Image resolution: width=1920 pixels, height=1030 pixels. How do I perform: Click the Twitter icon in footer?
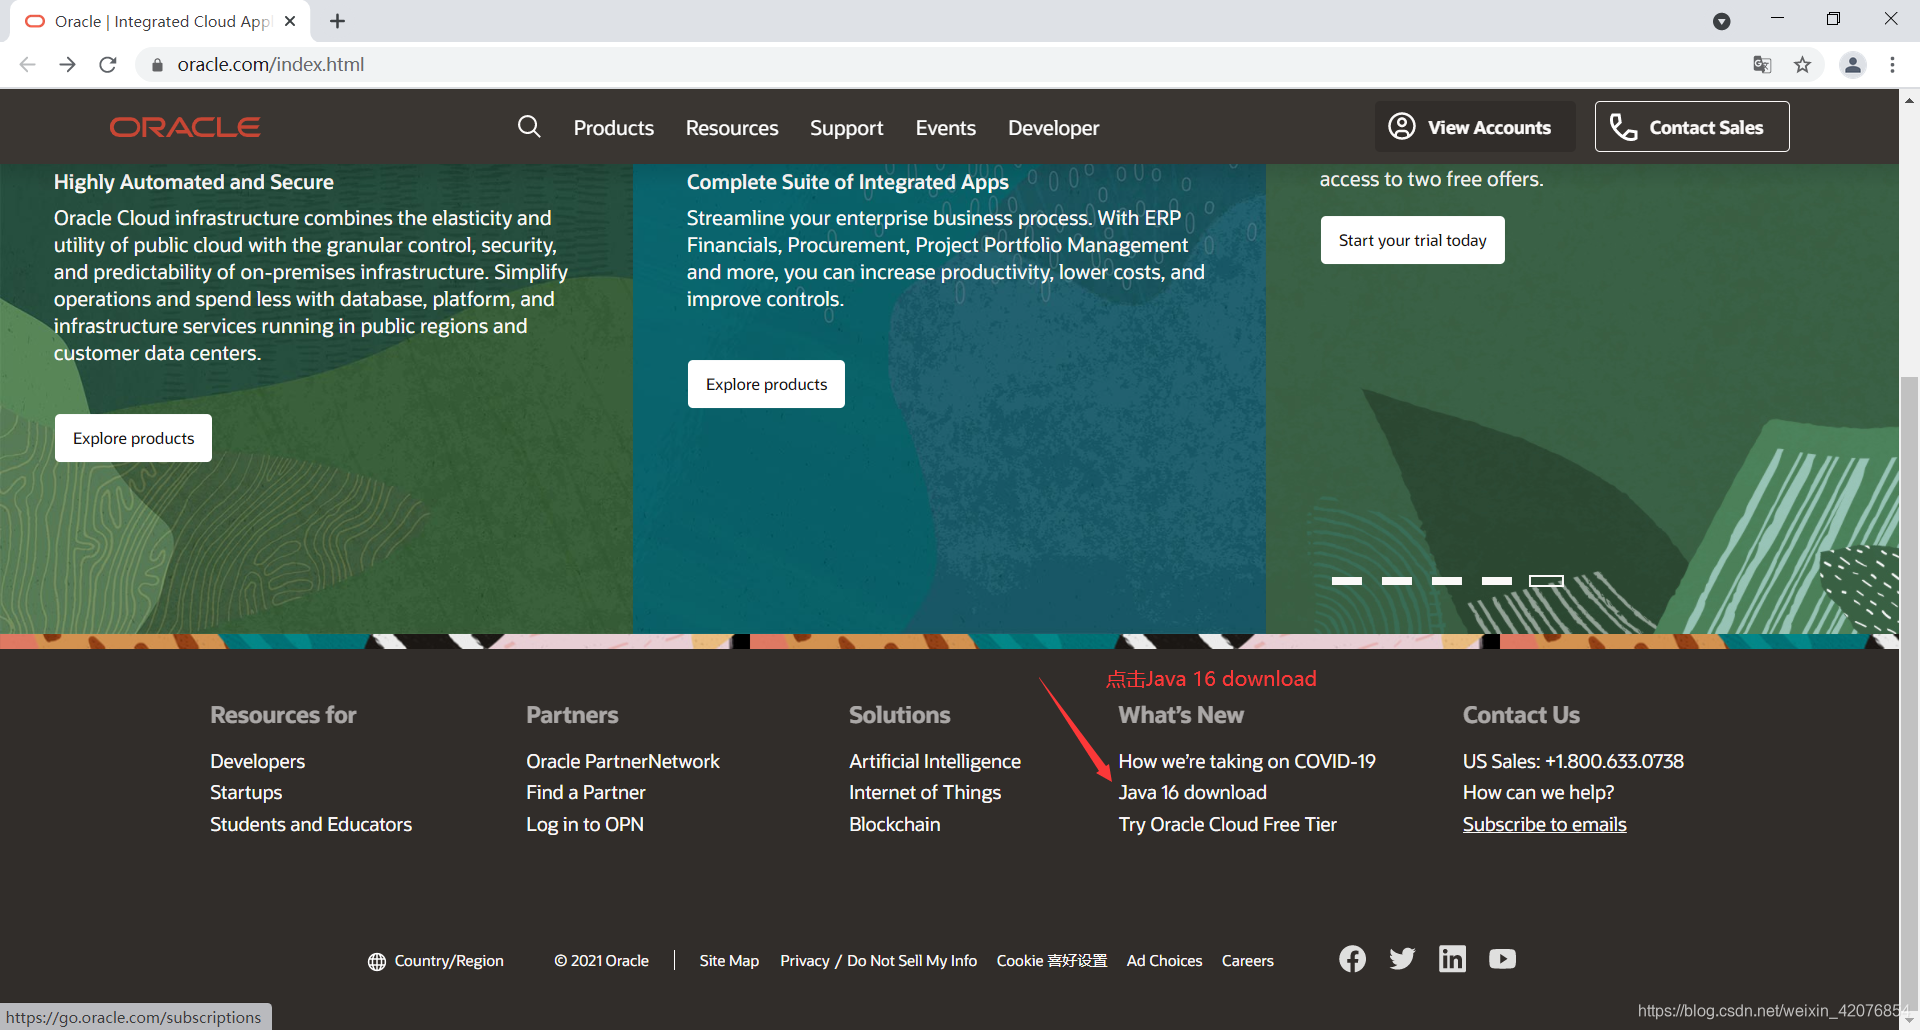pos(1402,959)
